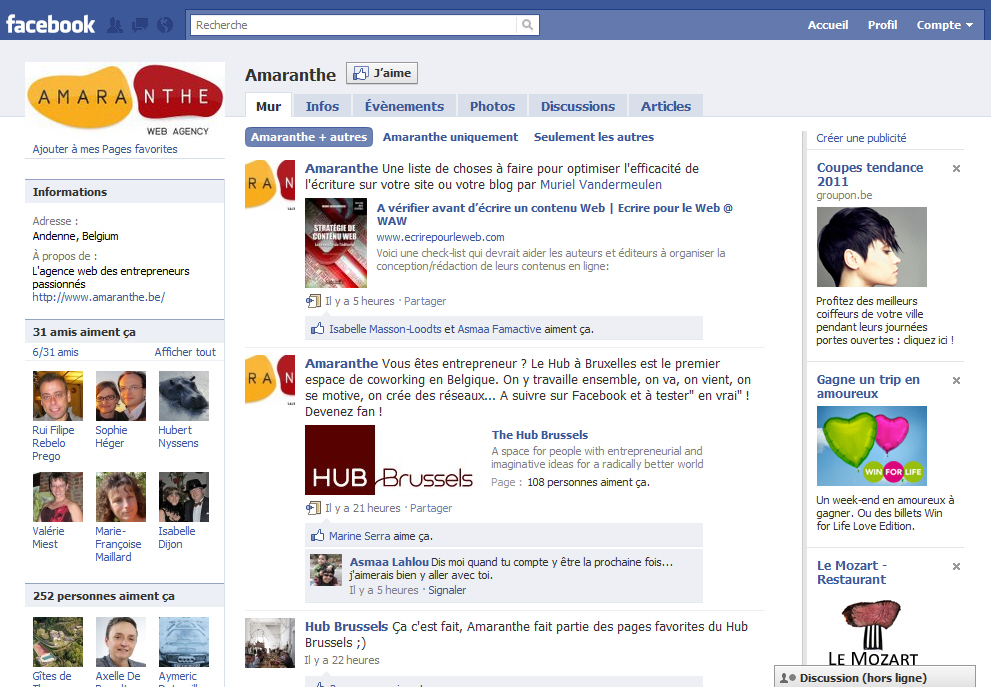Switch to the Évènements tab
This screenshot has height=687, width=991.
[x=404, y=106]
